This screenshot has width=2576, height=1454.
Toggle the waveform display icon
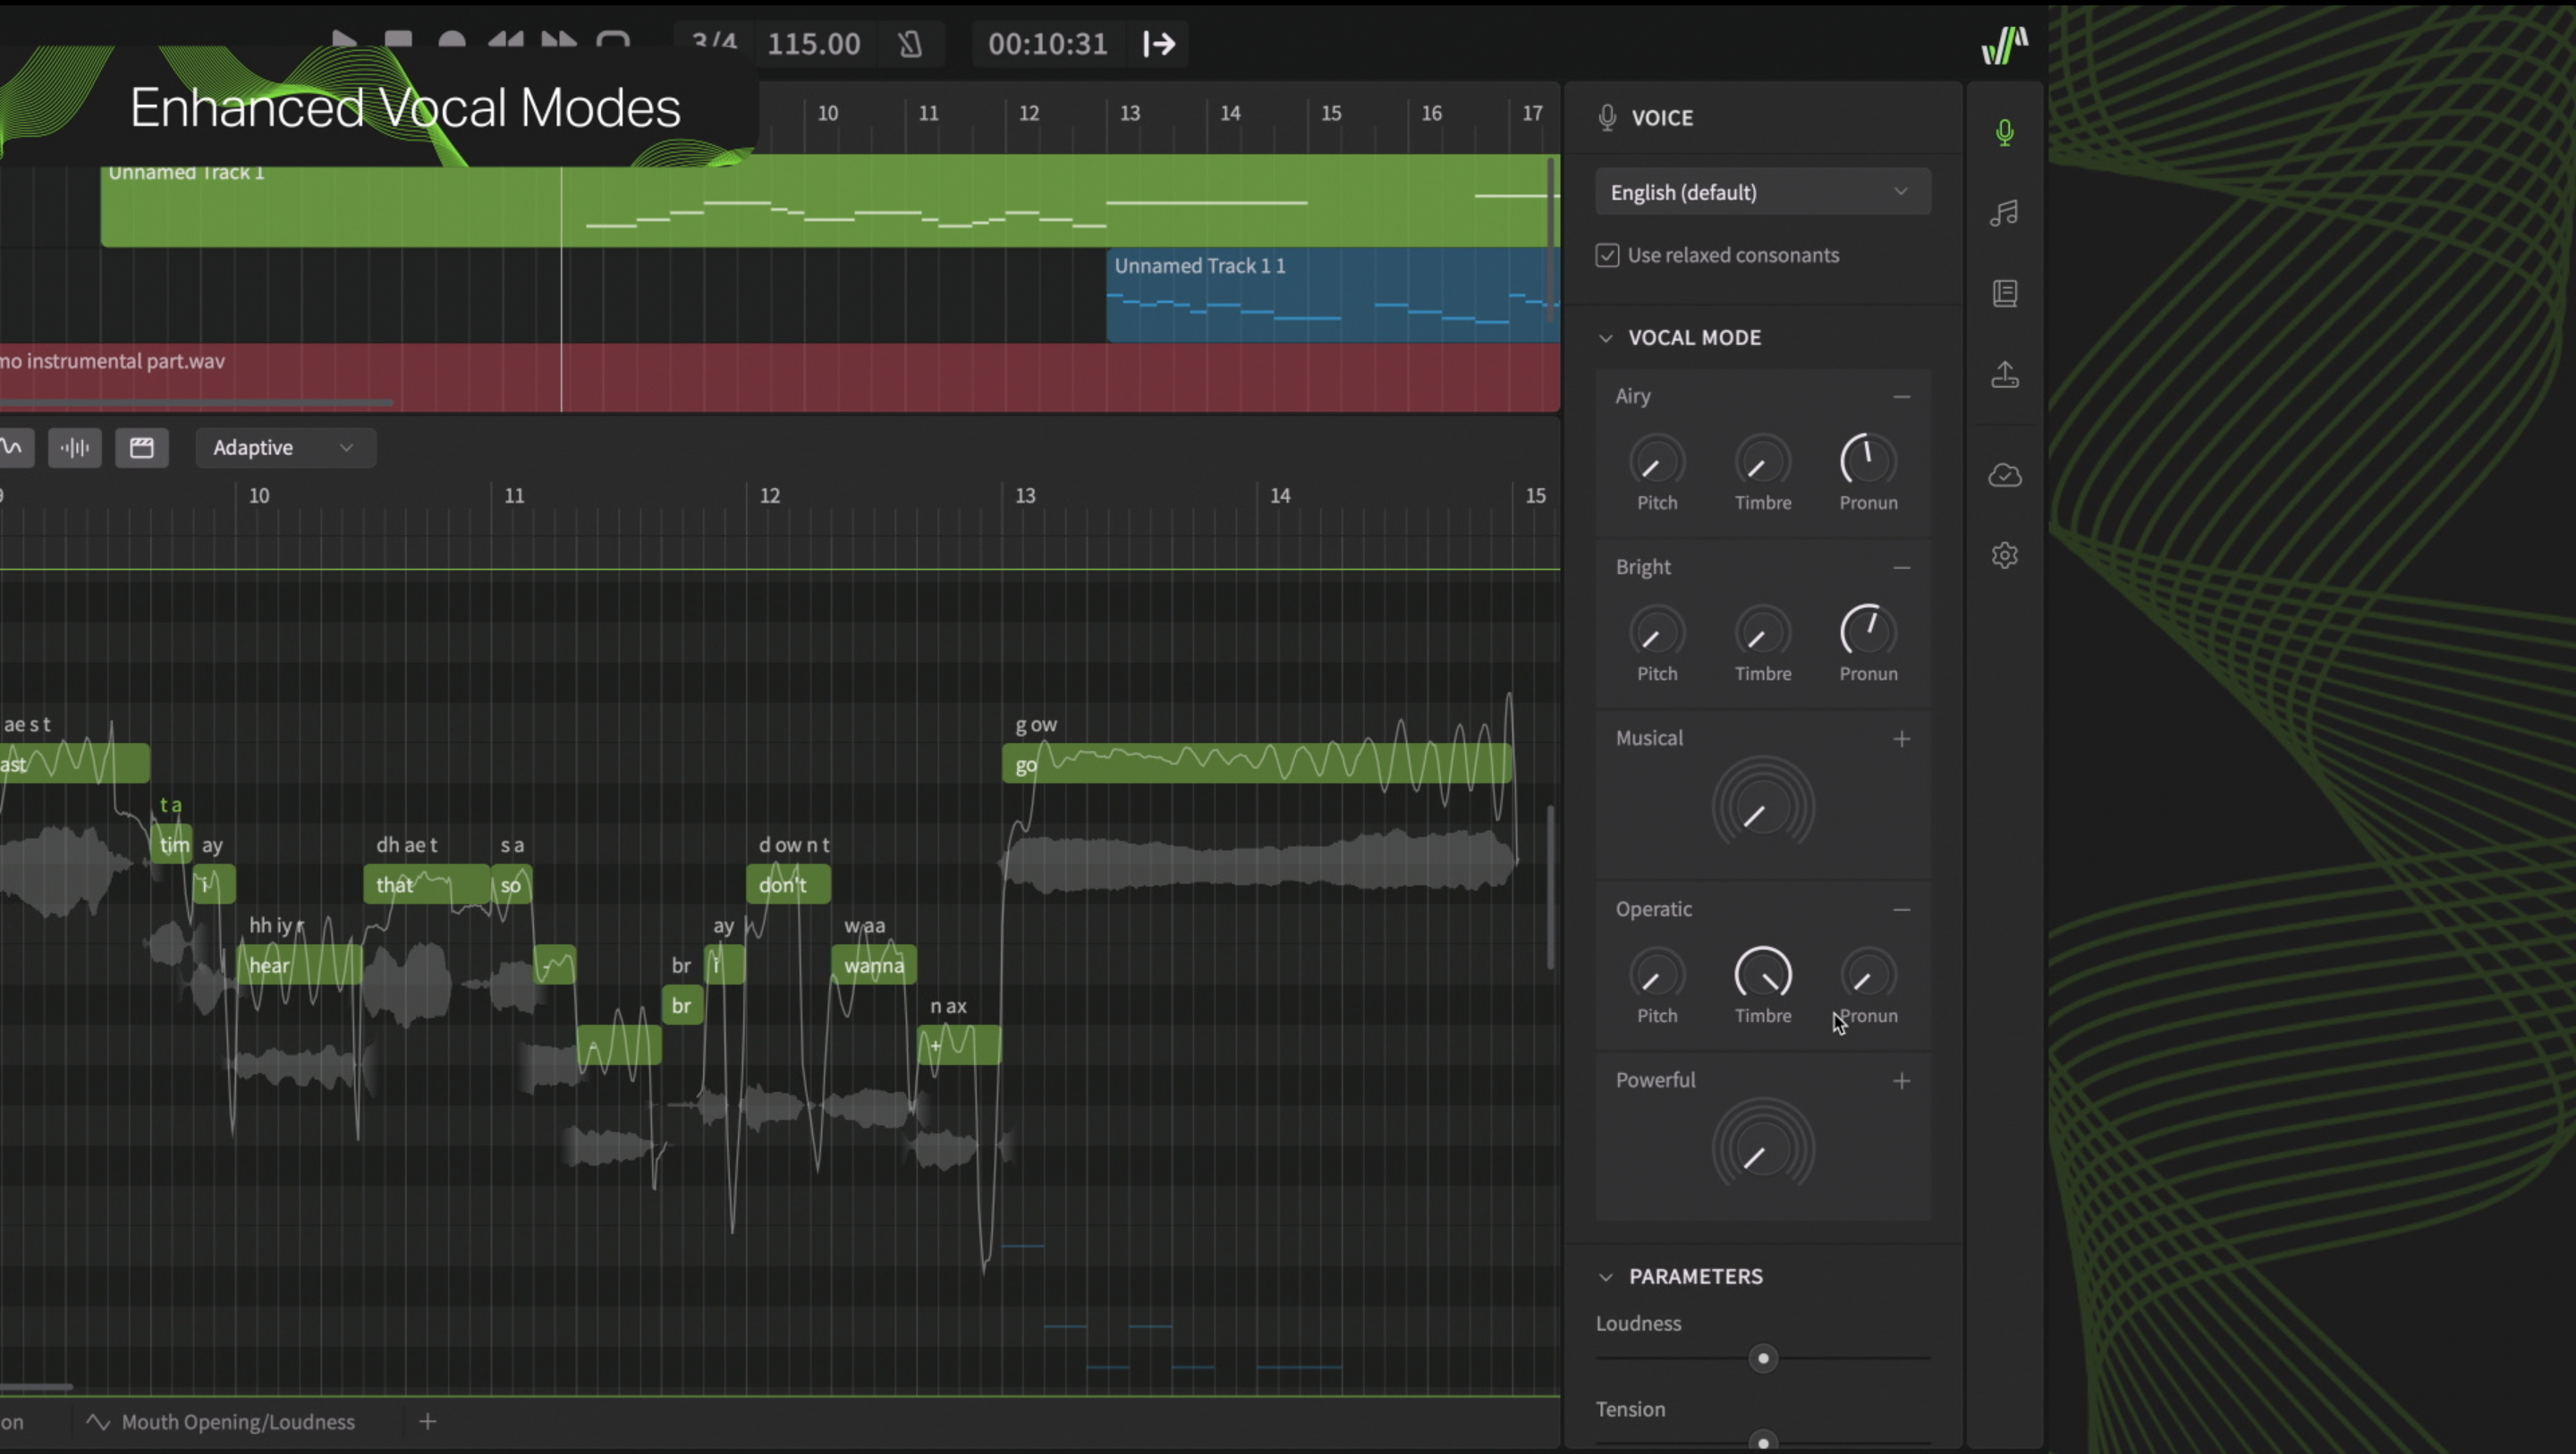click(75, 447)
